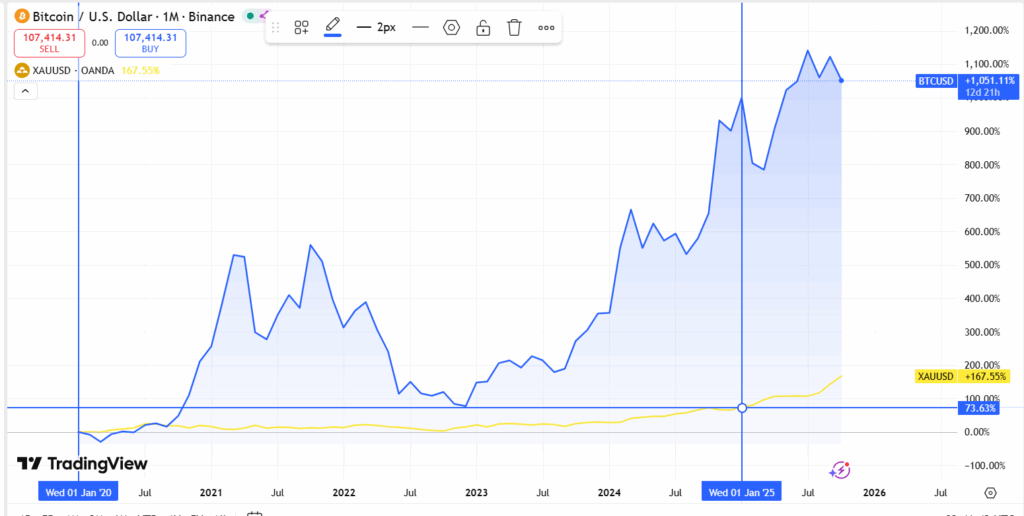
Task: Click the drawing templates icon in floating toolbar
Action: (x=301, y=28)
